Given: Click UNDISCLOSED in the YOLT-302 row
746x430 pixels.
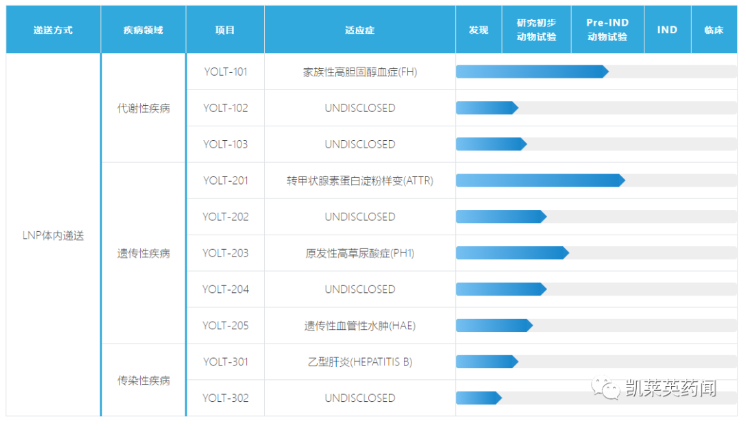Looking at the screenshot, I should (360, 398).
